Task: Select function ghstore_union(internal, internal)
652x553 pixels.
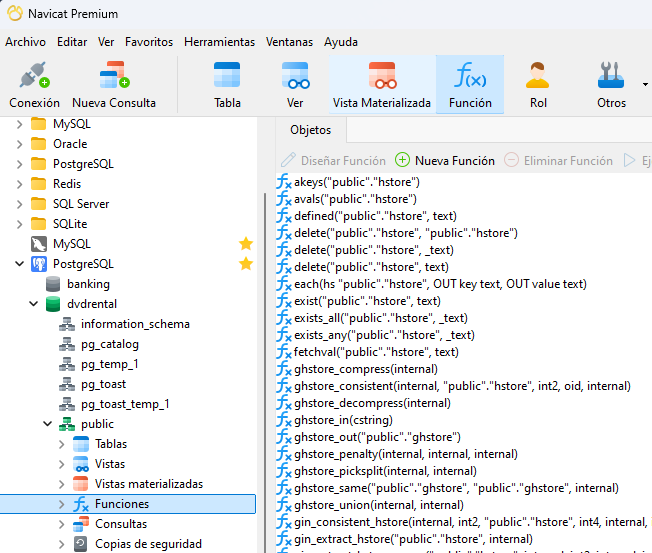Action: coord(379,505)
